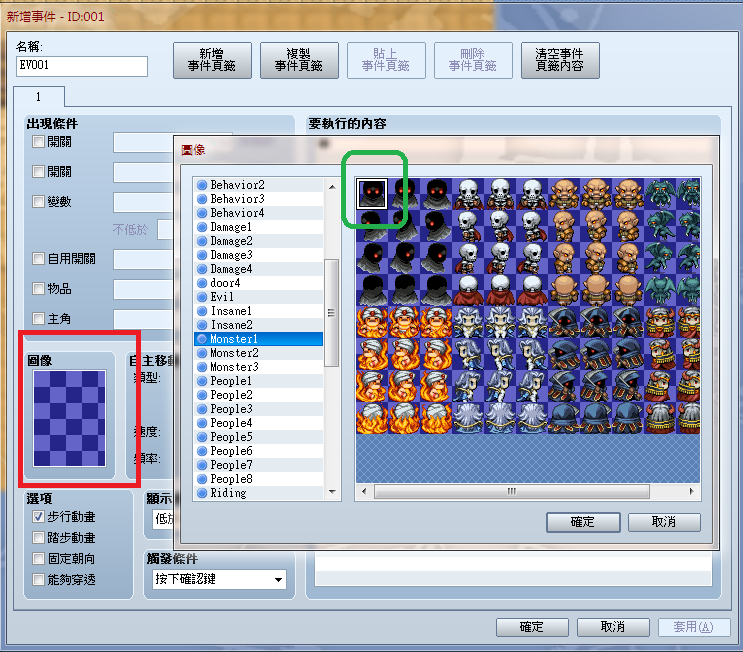Screen dimensions: 743x652
Task: Enable the 物品 condition checkbox
Action: (38, 289)
